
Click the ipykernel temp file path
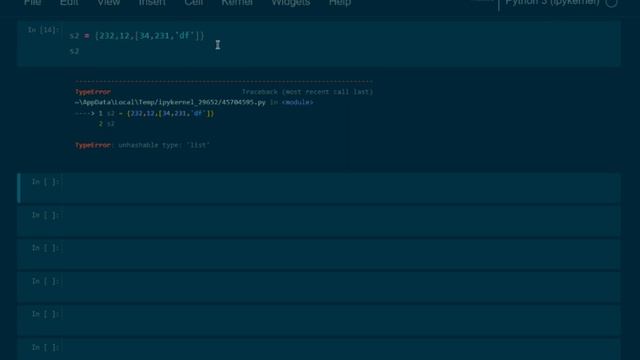(170, 102)
